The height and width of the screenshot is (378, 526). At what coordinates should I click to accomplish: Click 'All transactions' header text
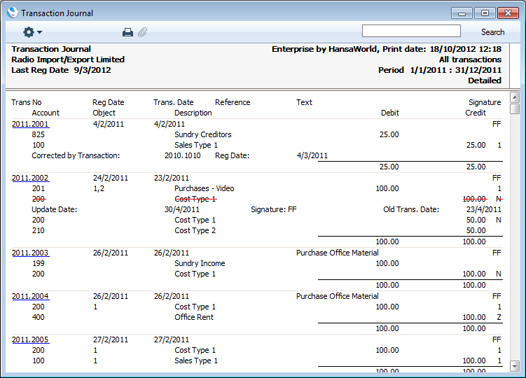coord(470,60)
